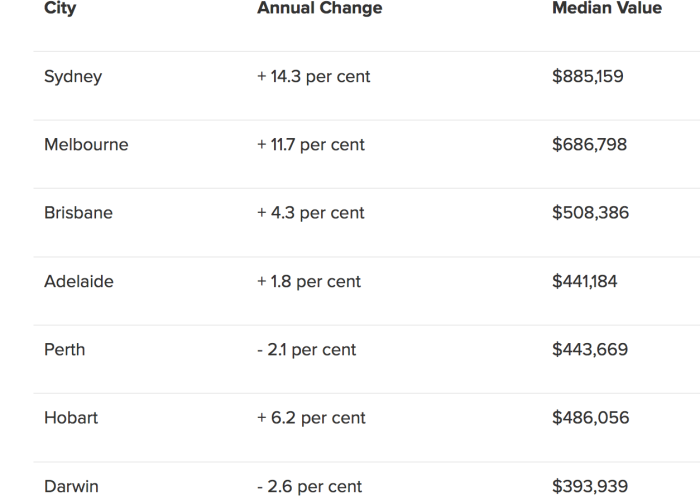The width and height of the screenshot is (700, 500).
Task: Click the Annual Change column header
Action: point(320,8)
